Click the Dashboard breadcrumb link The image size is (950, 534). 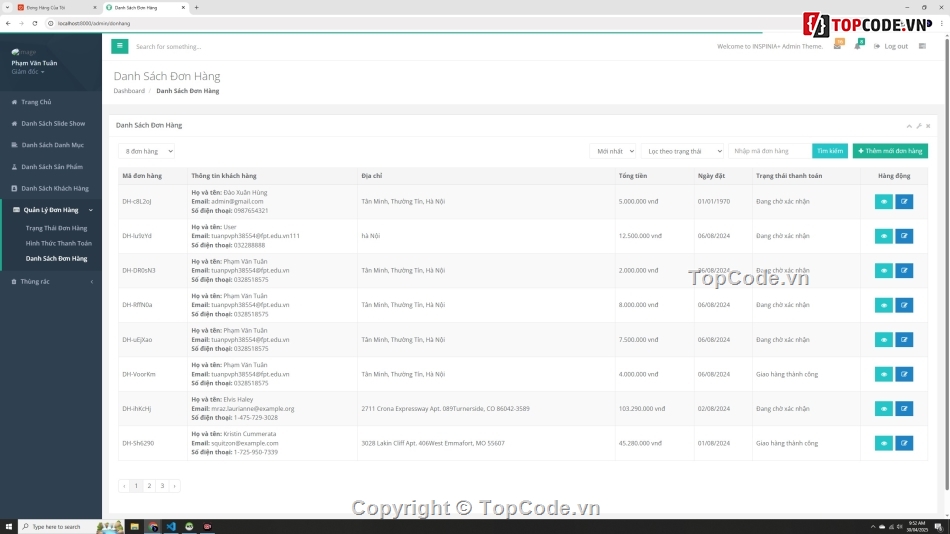tap(129, 91)
